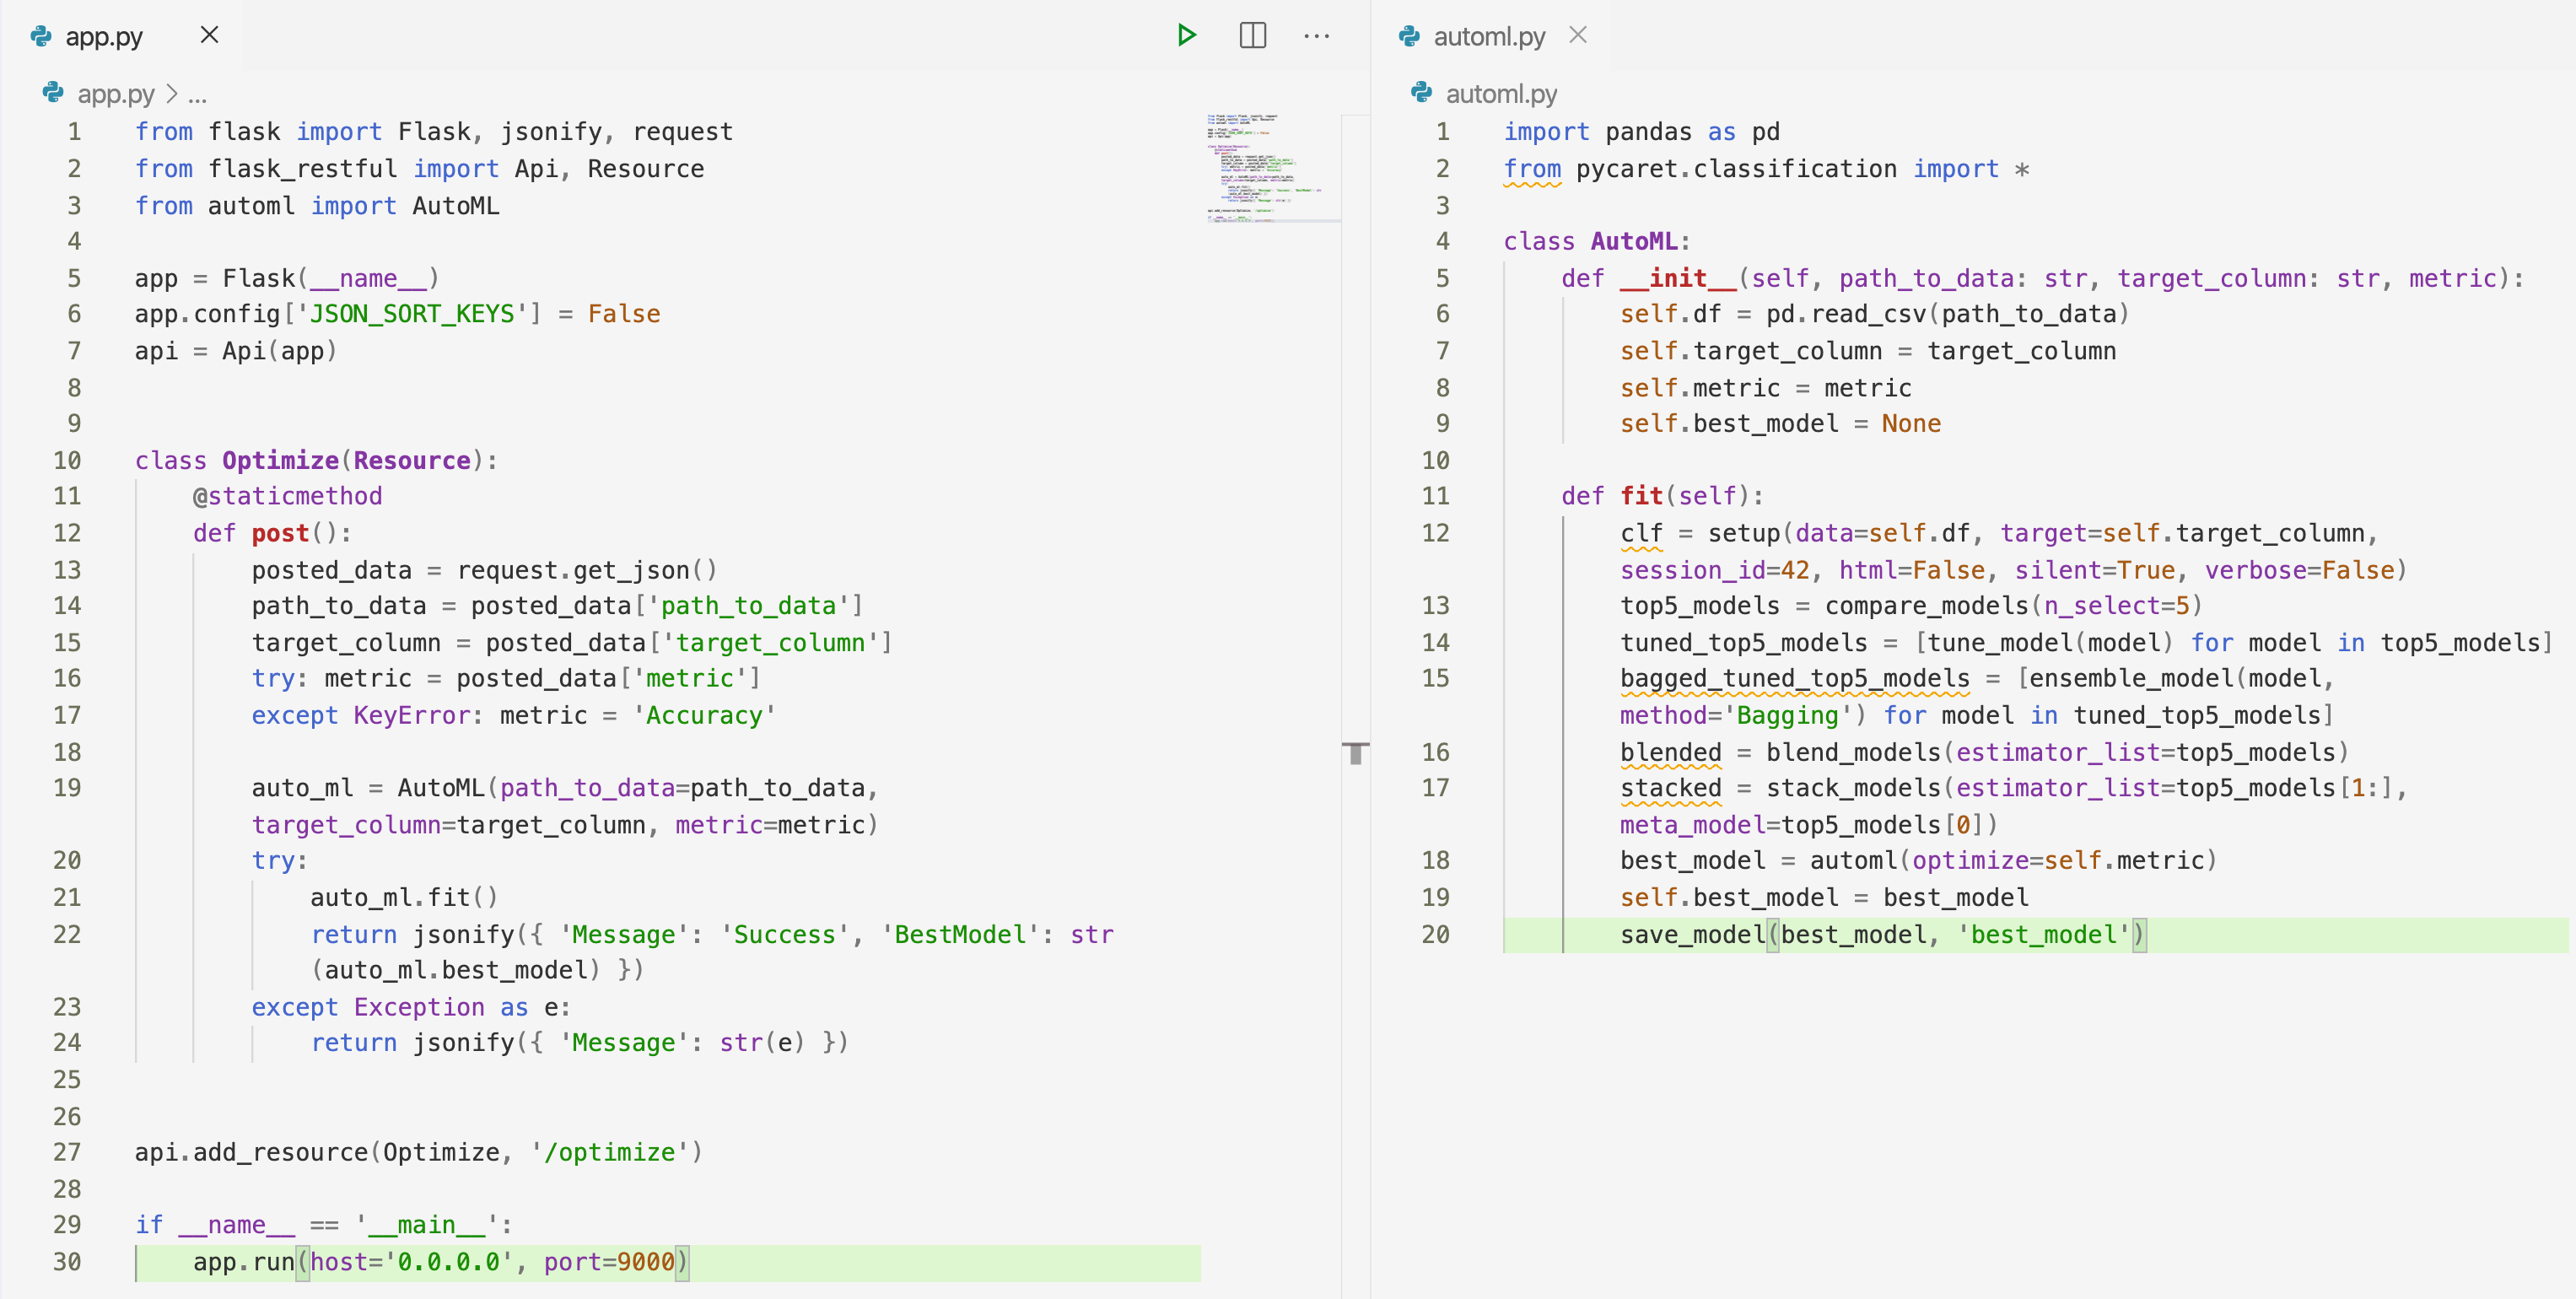The image size is (2576, 1299).
Task: Click the scrollbar marker in left editor
Action: point(1355,752)
